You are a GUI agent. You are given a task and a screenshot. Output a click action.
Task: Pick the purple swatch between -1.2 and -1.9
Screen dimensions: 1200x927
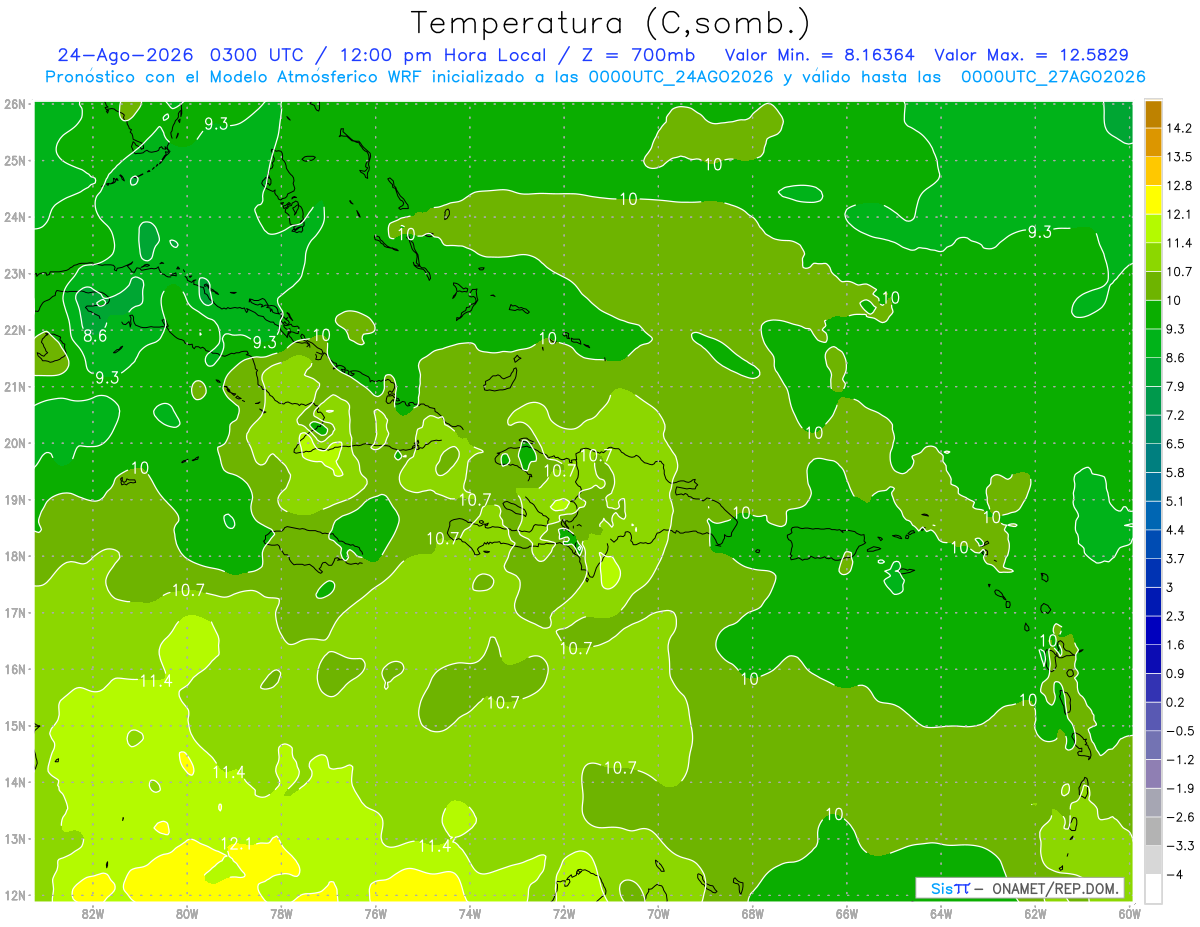point(1153,773)
